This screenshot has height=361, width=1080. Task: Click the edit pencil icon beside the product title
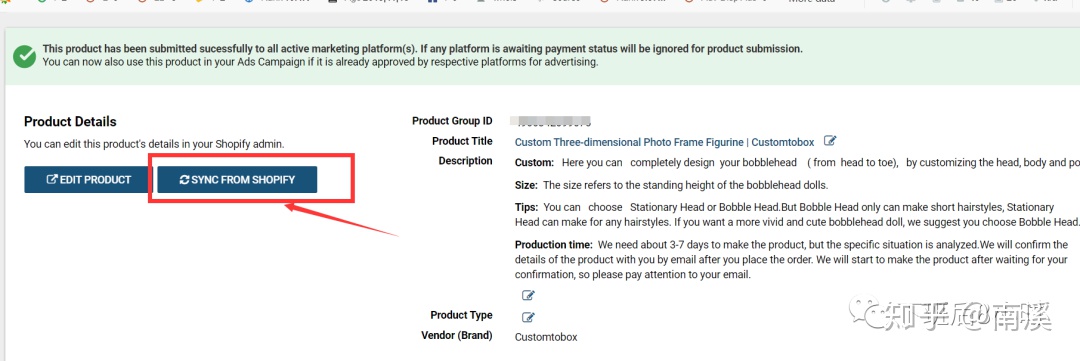tap(830, 141)
